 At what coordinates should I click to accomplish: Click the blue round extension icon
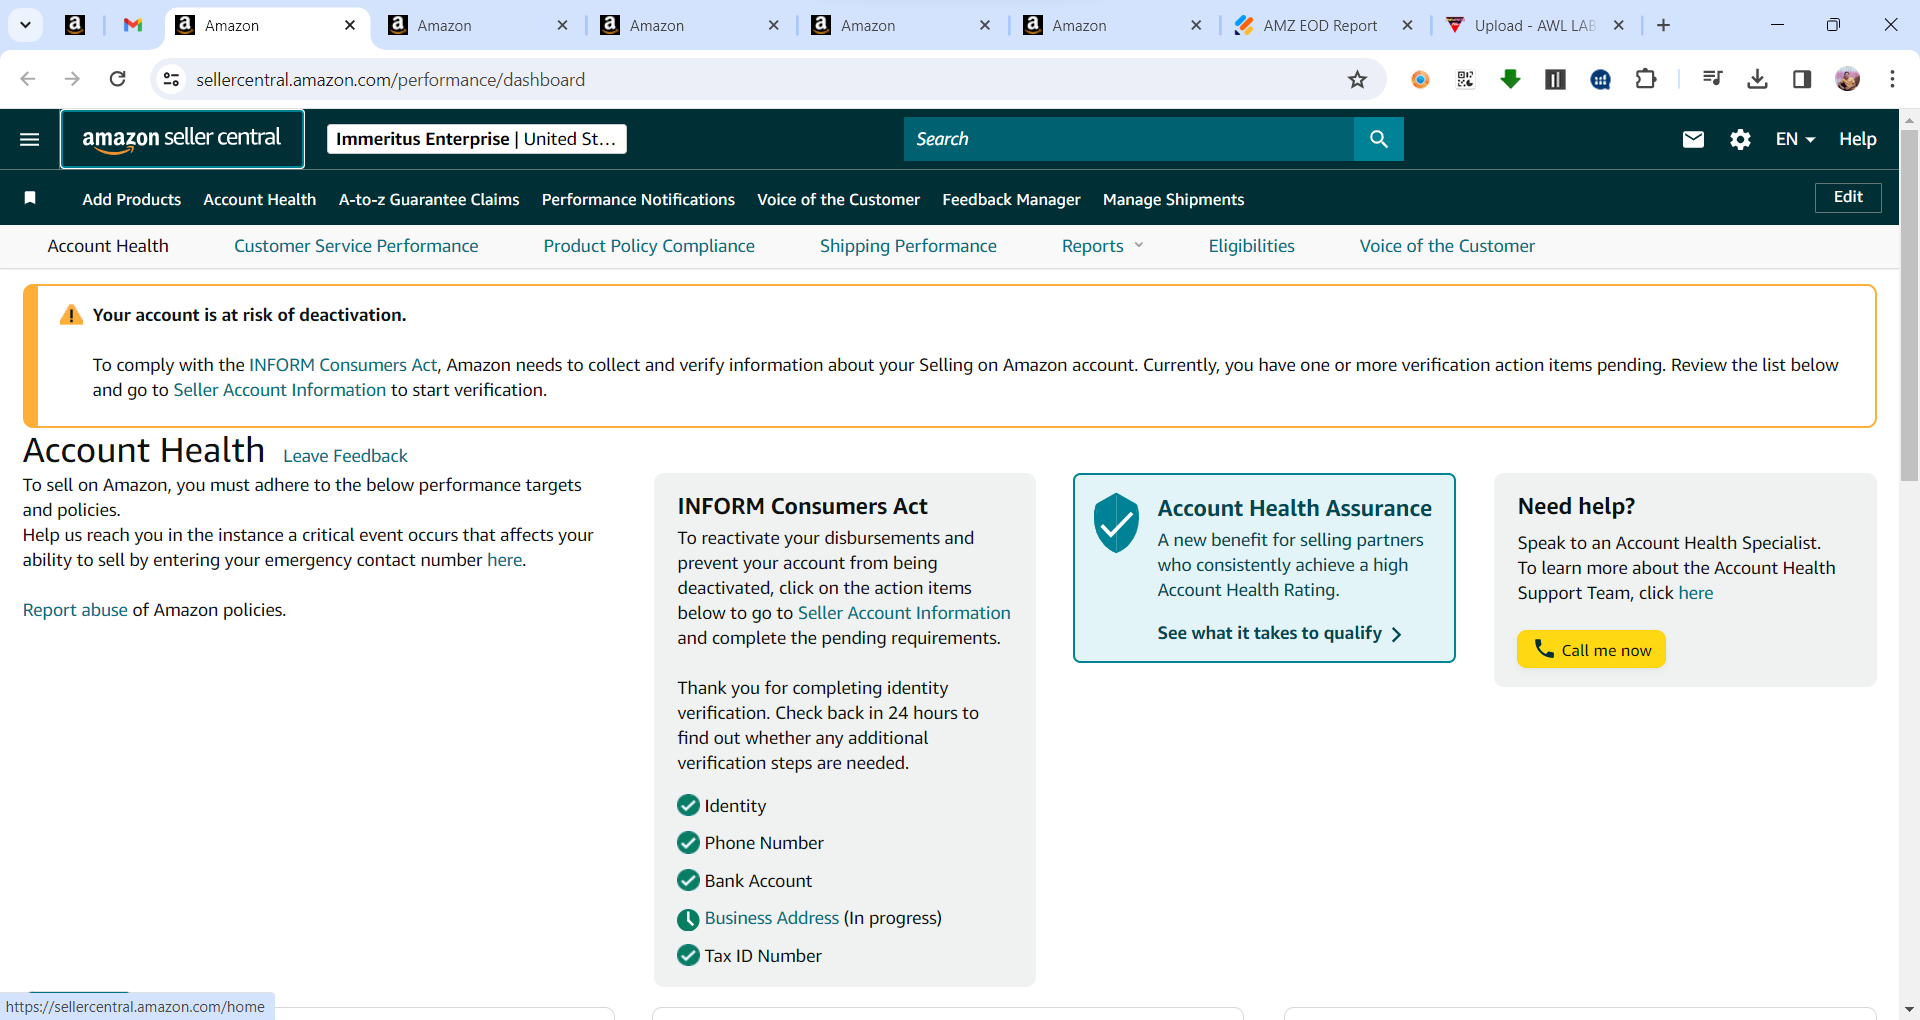point(1600,79)
